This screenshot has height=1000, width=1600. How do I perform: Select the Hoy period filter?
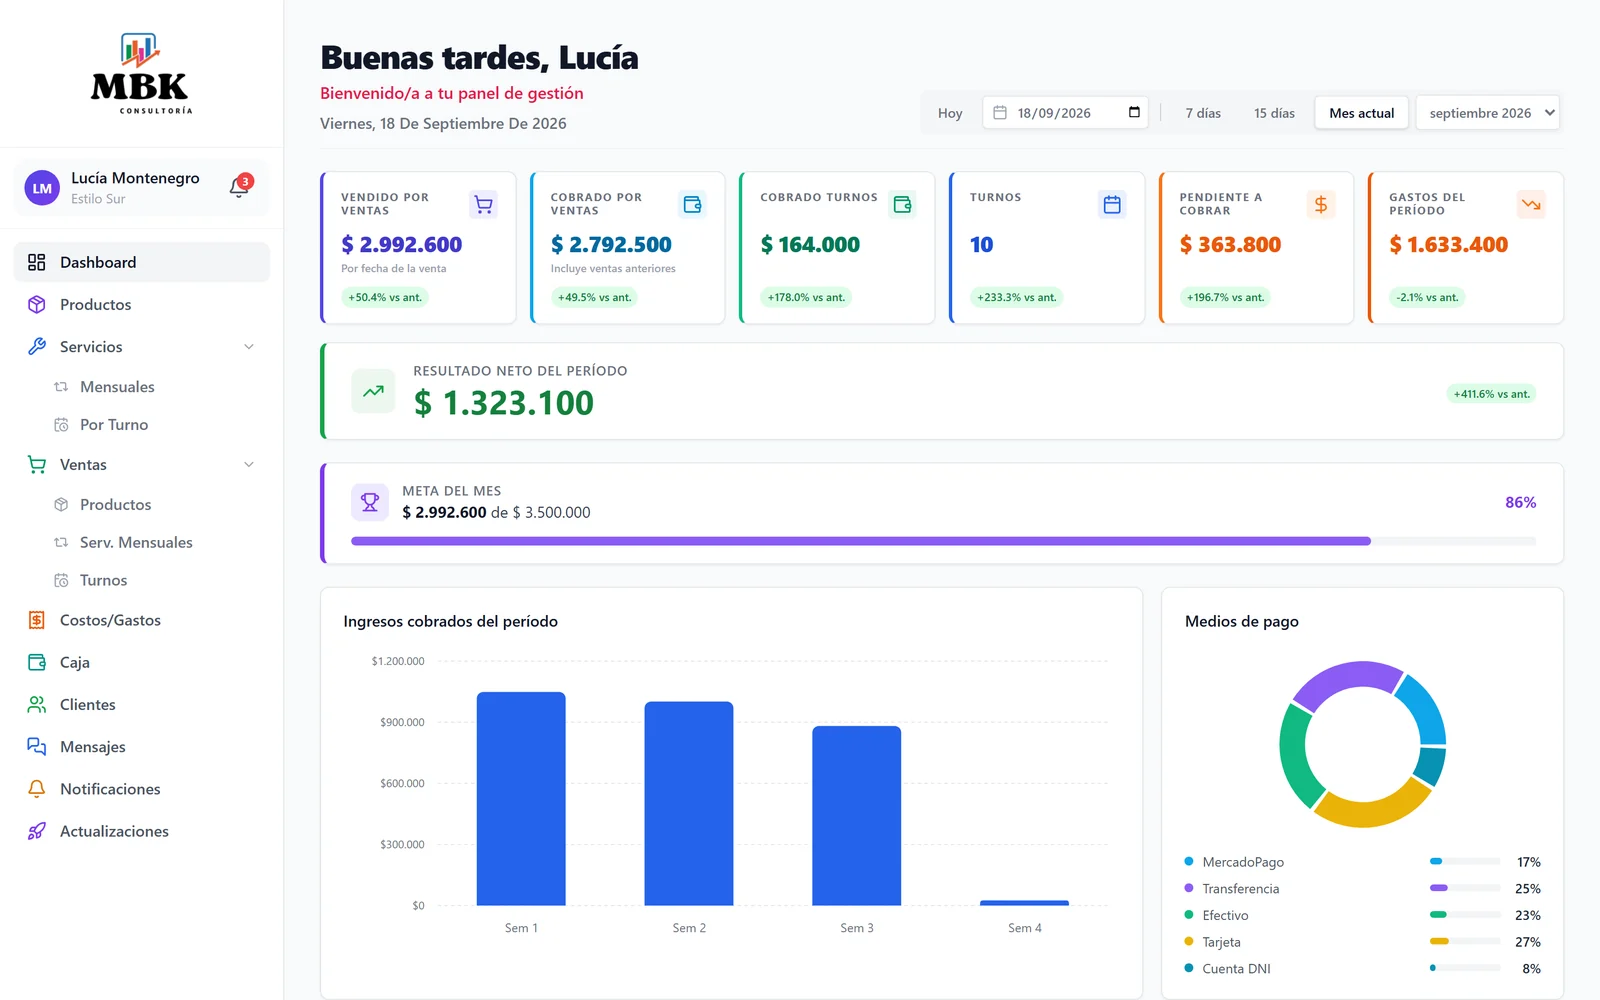950,113
